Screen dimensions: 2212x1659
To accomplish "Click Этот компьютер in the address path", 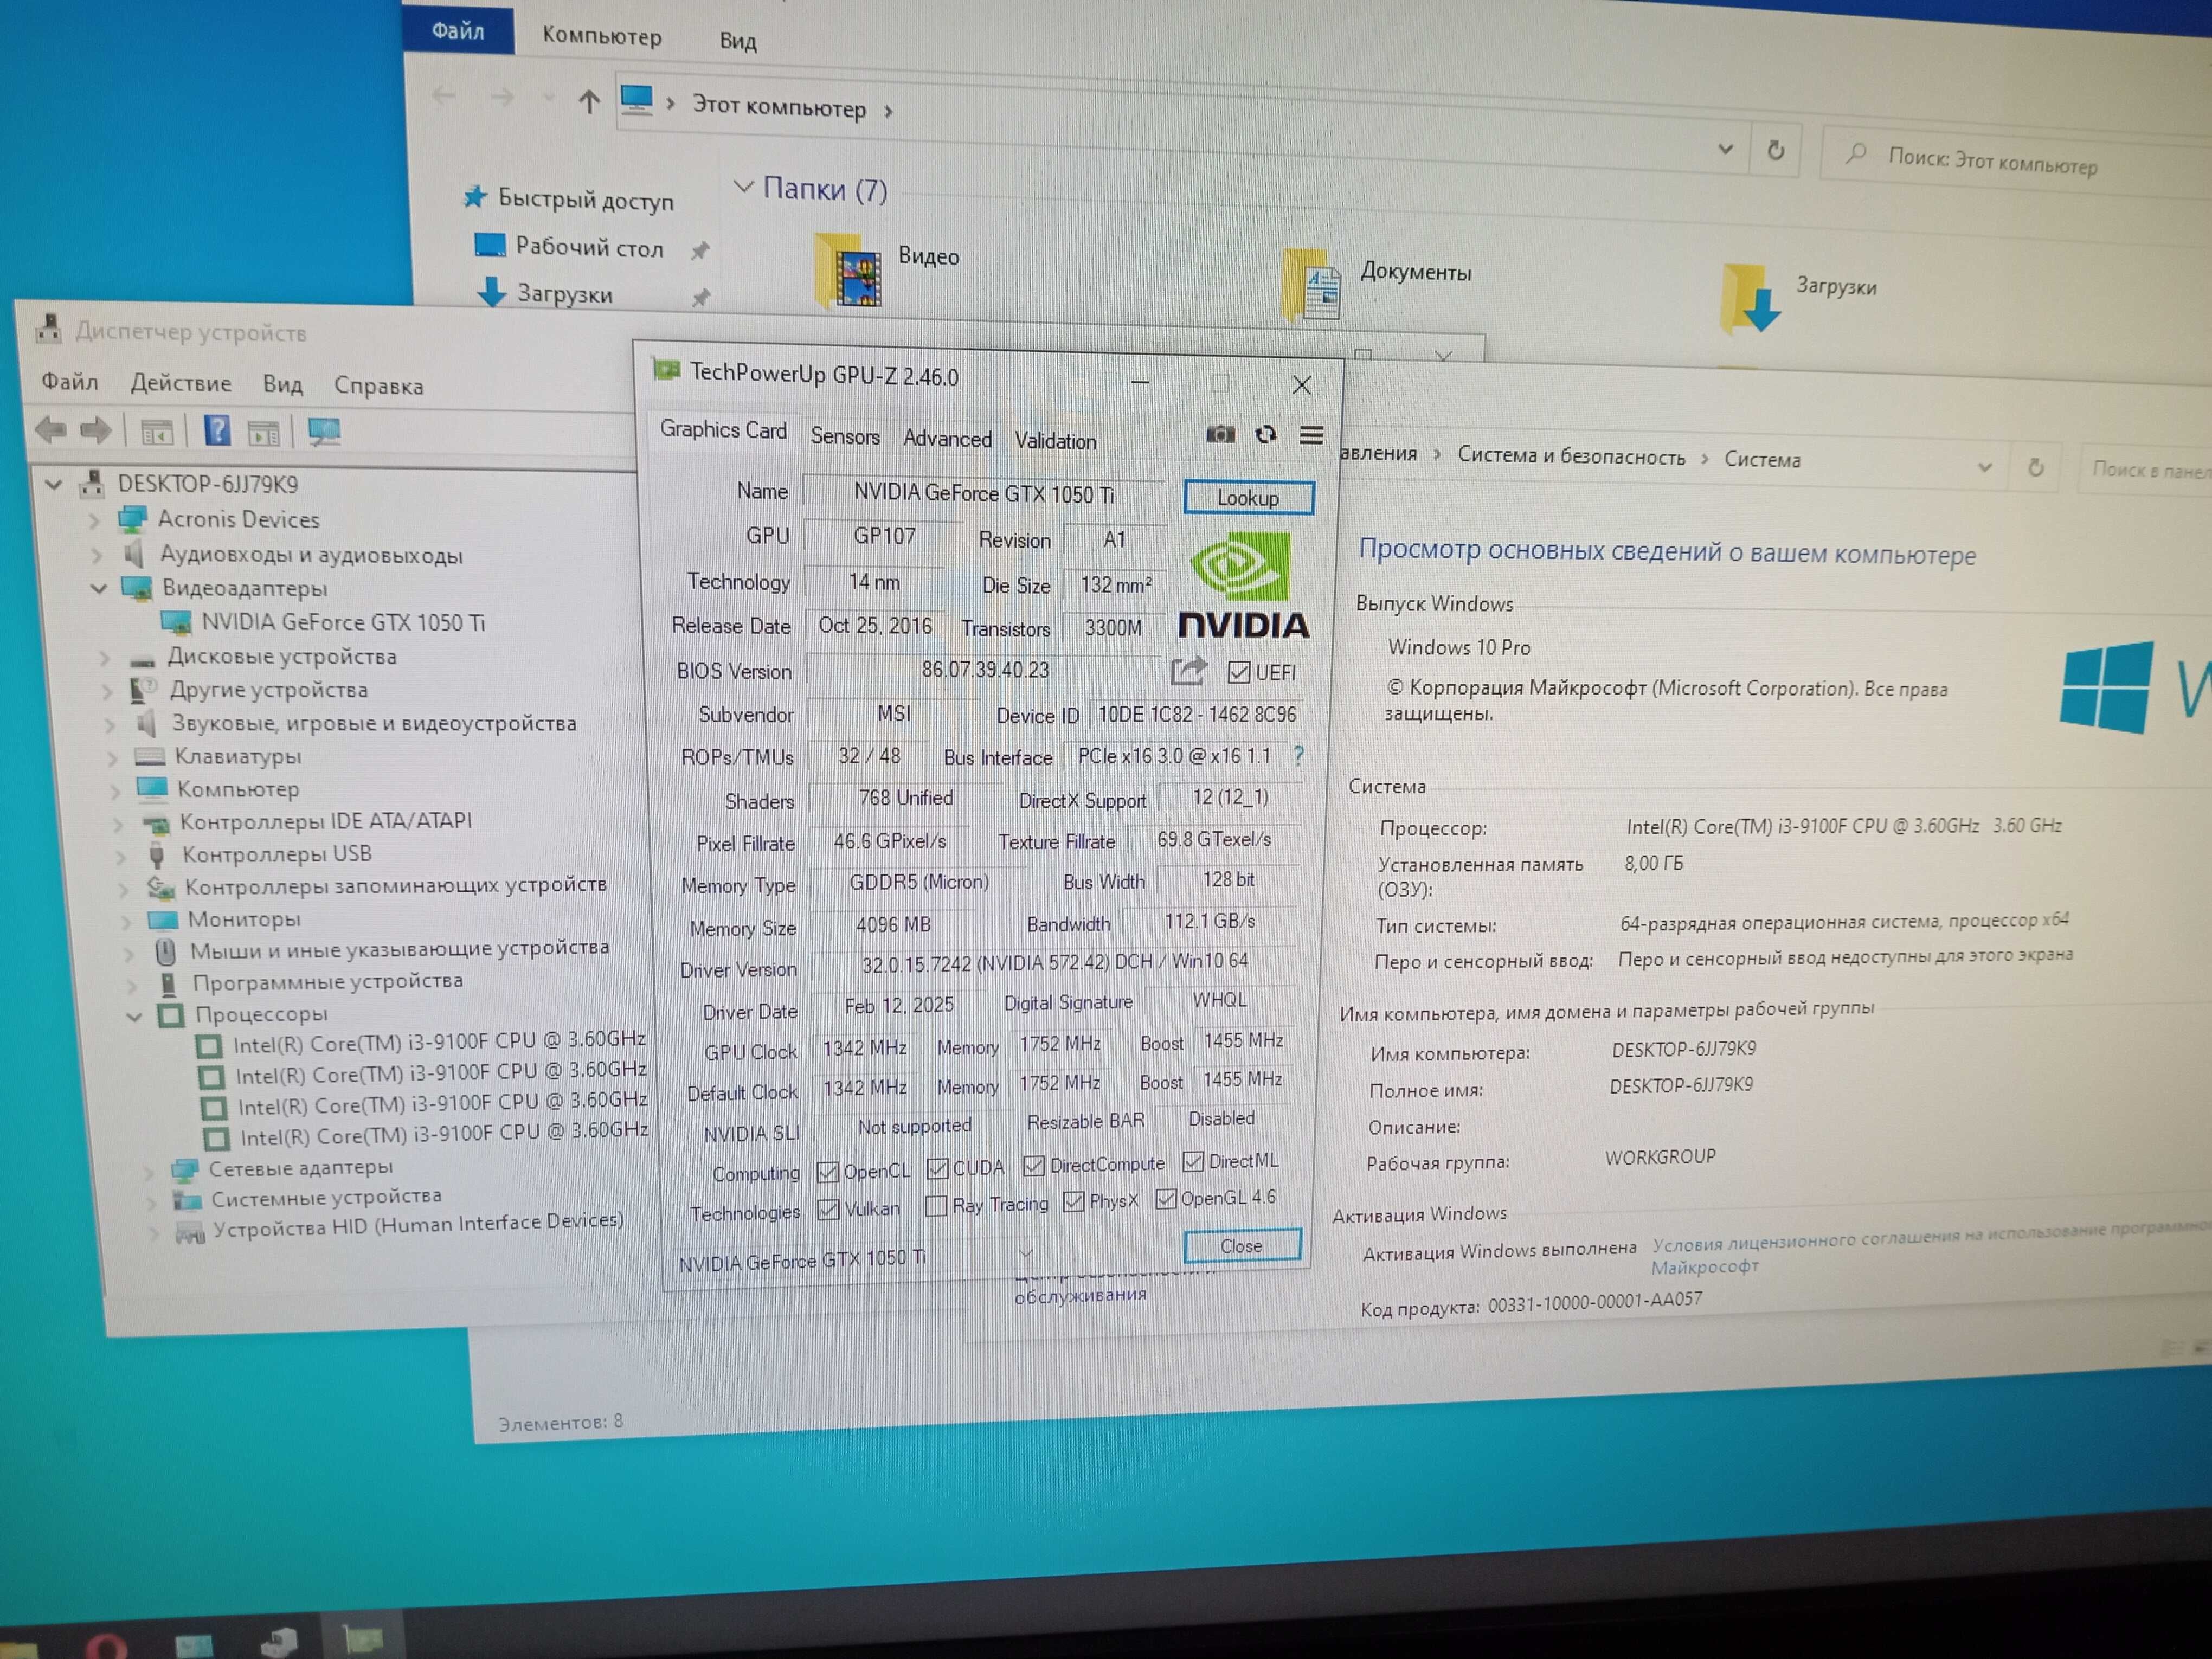I will click(x=779, y=106).
